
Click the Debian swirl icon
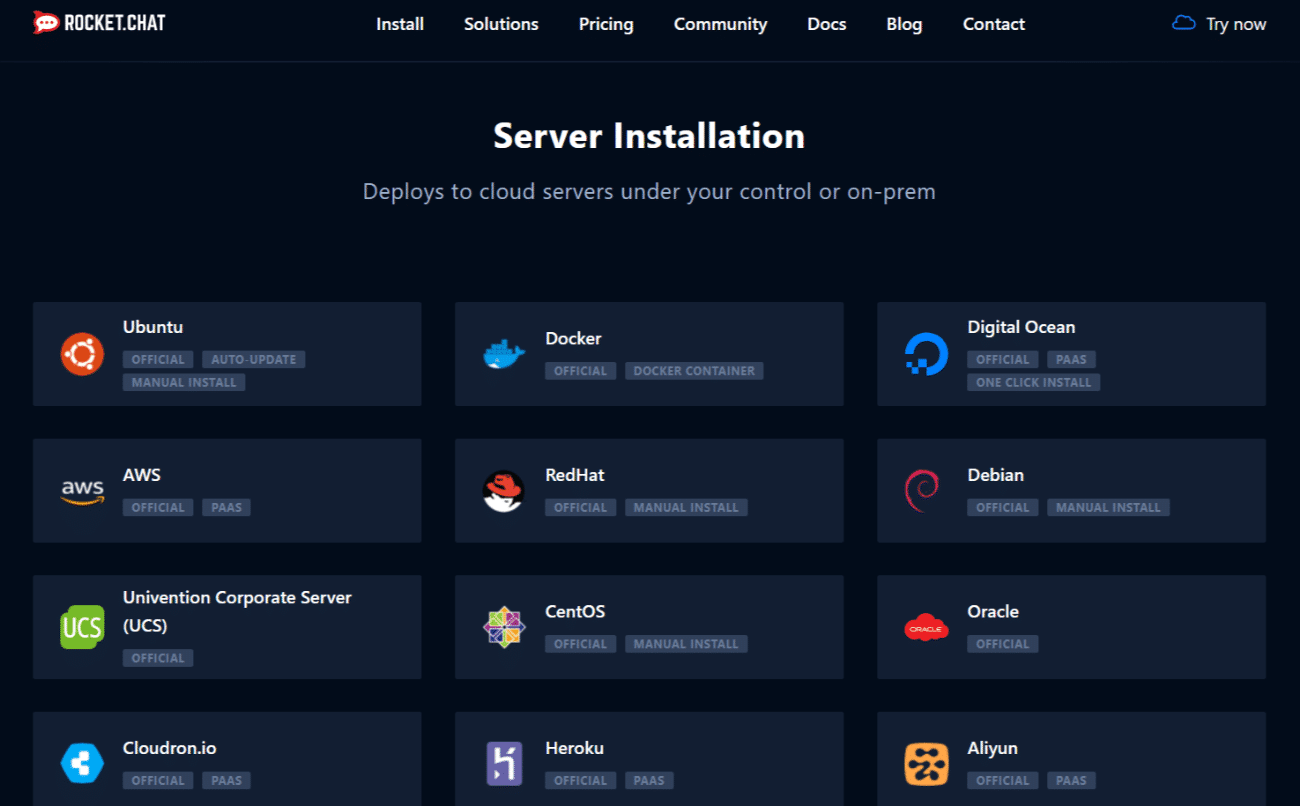926,490
